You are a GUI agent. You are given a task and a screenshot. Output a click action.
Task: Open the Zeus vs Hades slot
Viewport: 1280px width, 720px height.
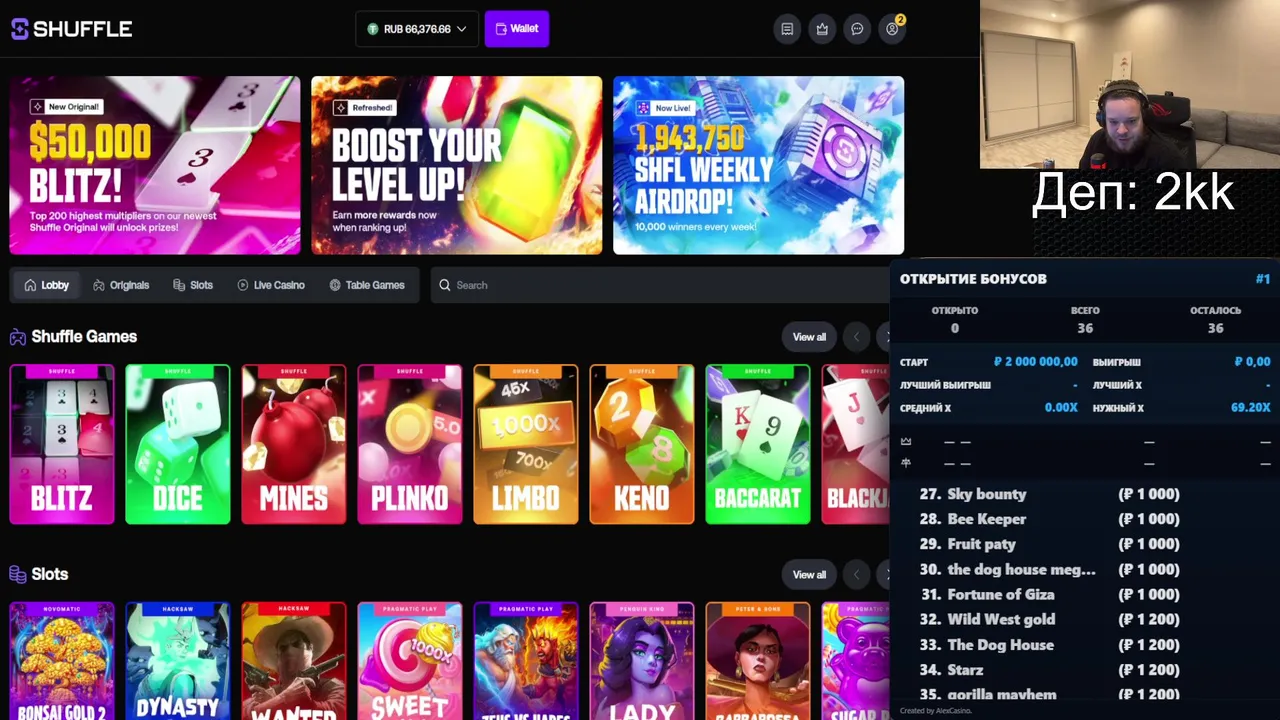click(526, 661)
